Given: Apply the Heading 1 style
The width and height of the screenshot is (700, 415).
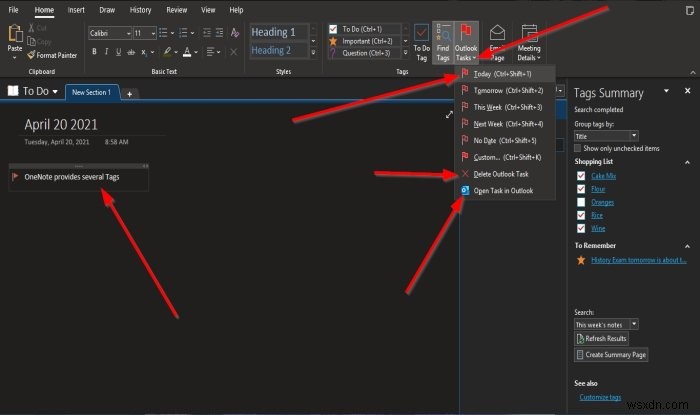Looking at the screenshot, I should pos(274,33).
